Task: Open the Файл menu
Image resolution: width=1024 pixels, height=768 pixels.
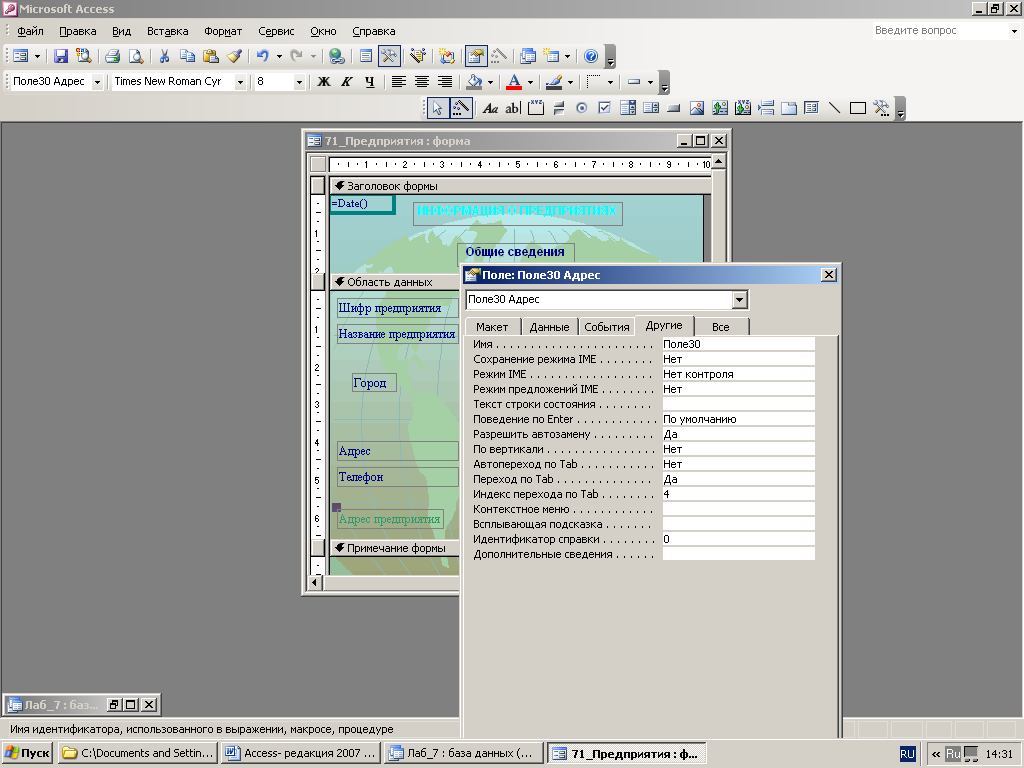Action: [x=30, y=31]
